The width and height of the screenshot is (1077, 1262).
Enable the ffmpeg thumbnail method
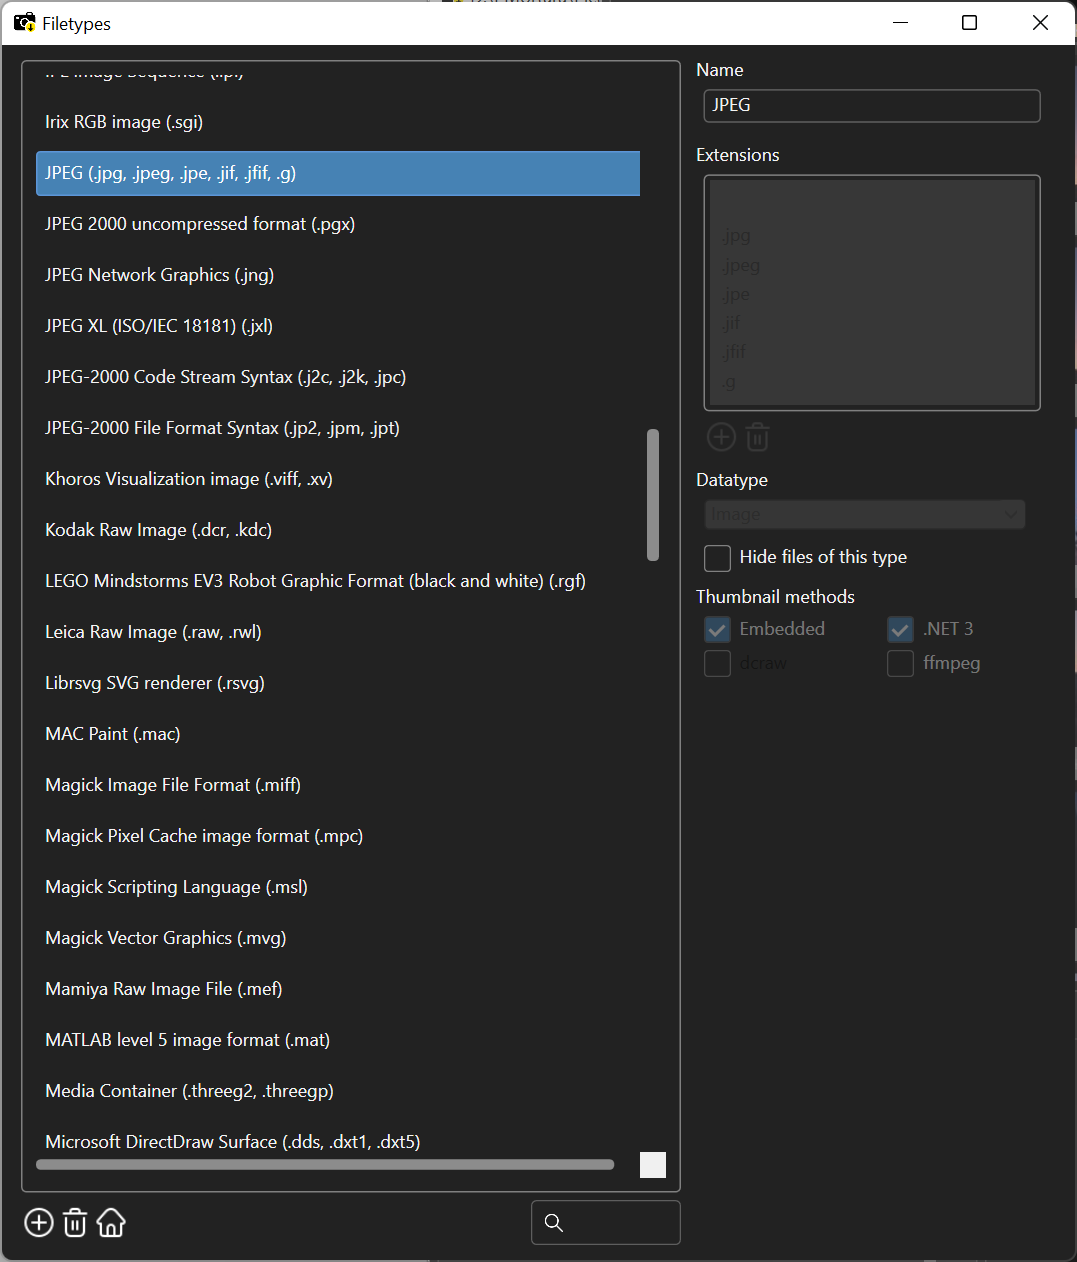900,663
